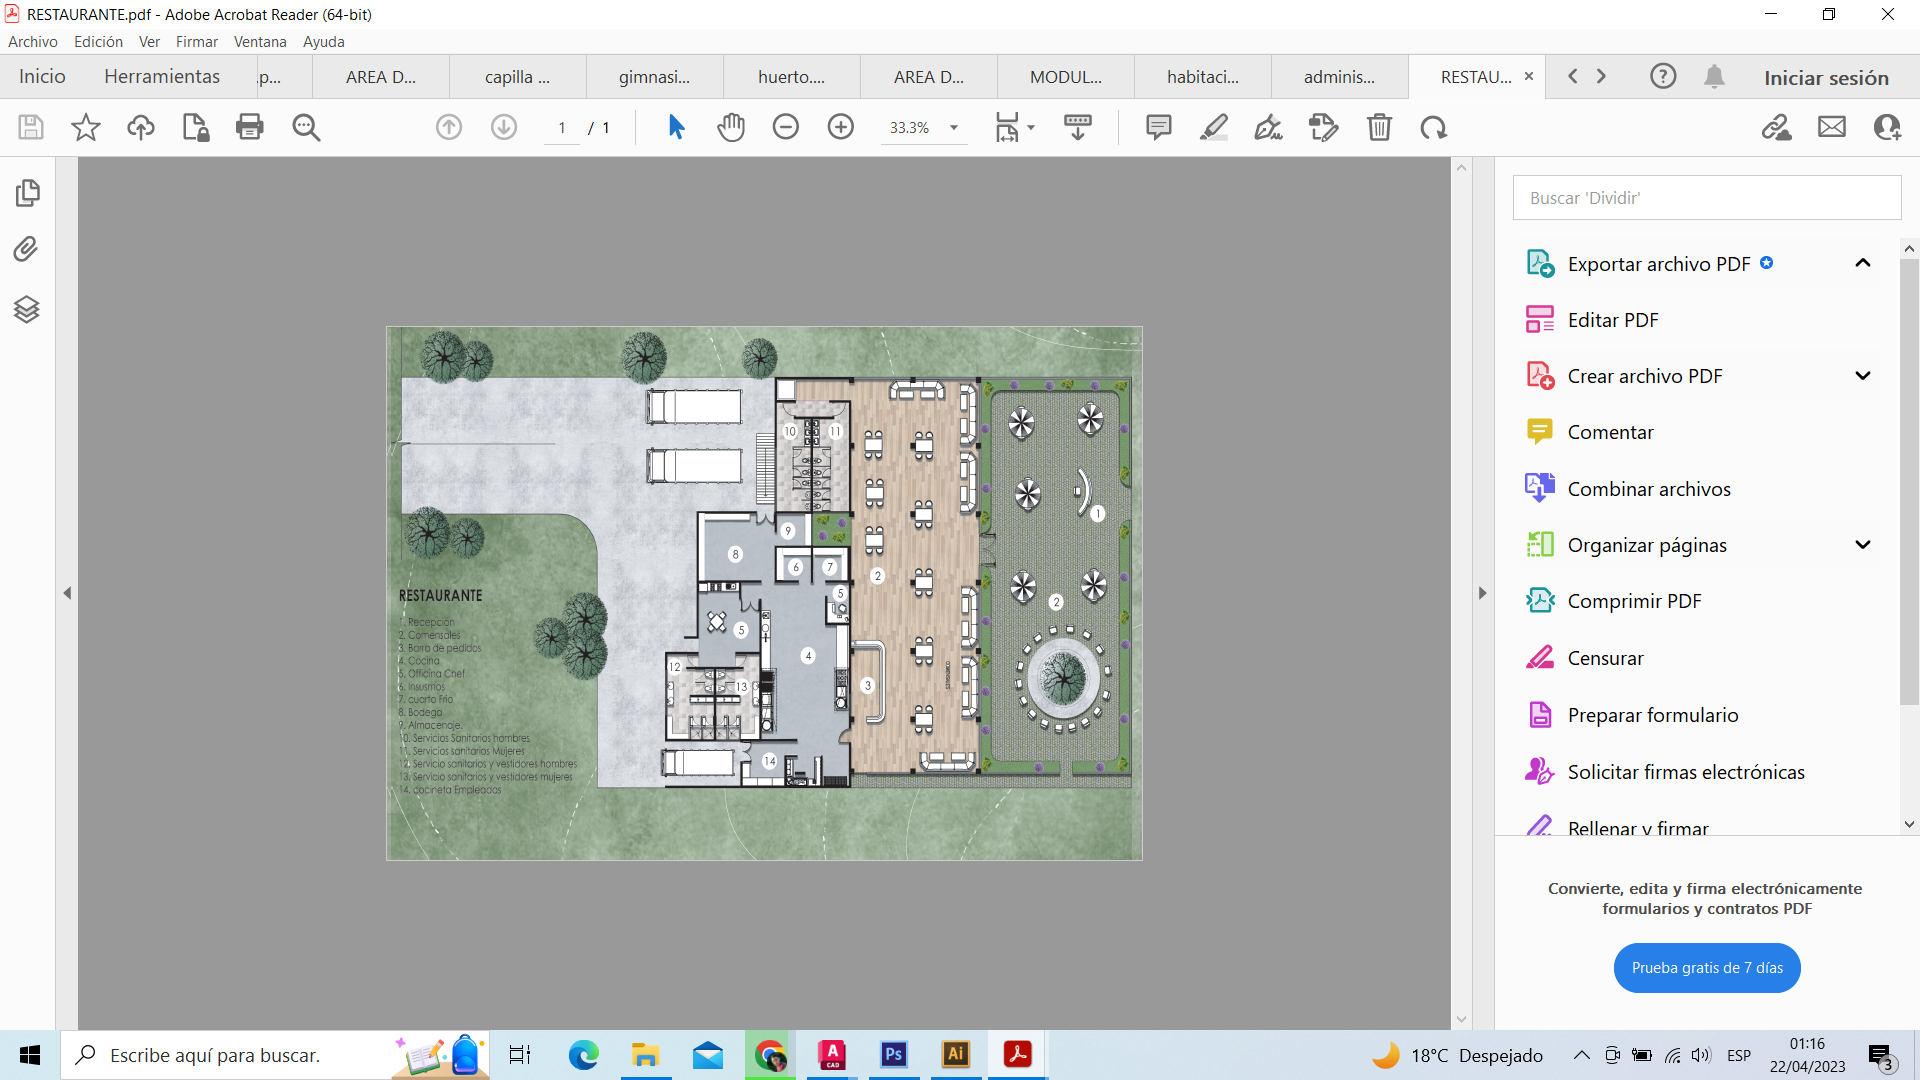Select the highlight text pen tool
1920x1080 pixels.
pos(1213,127)
